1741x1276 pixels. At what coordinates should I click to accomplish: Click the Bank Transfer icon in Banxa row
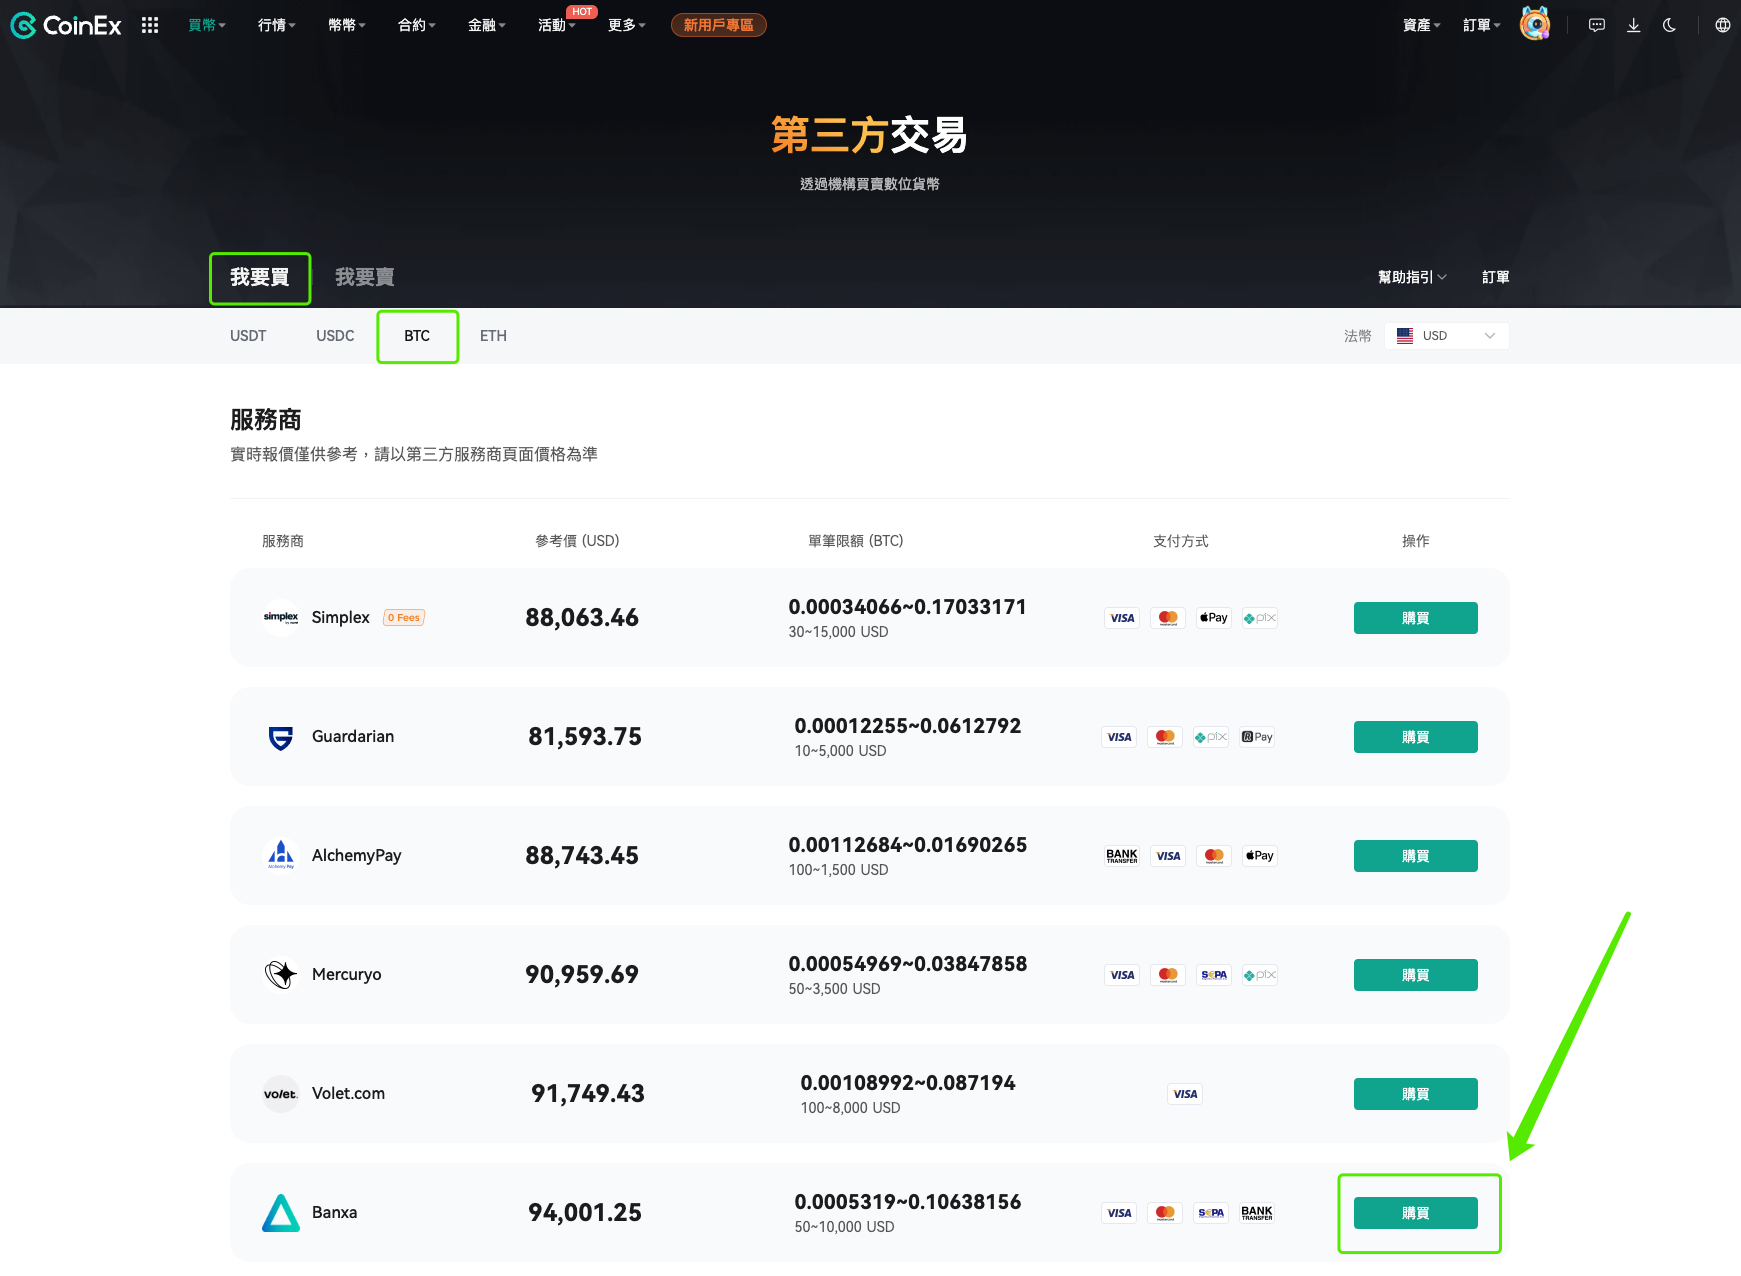tap(1257, 1213)
